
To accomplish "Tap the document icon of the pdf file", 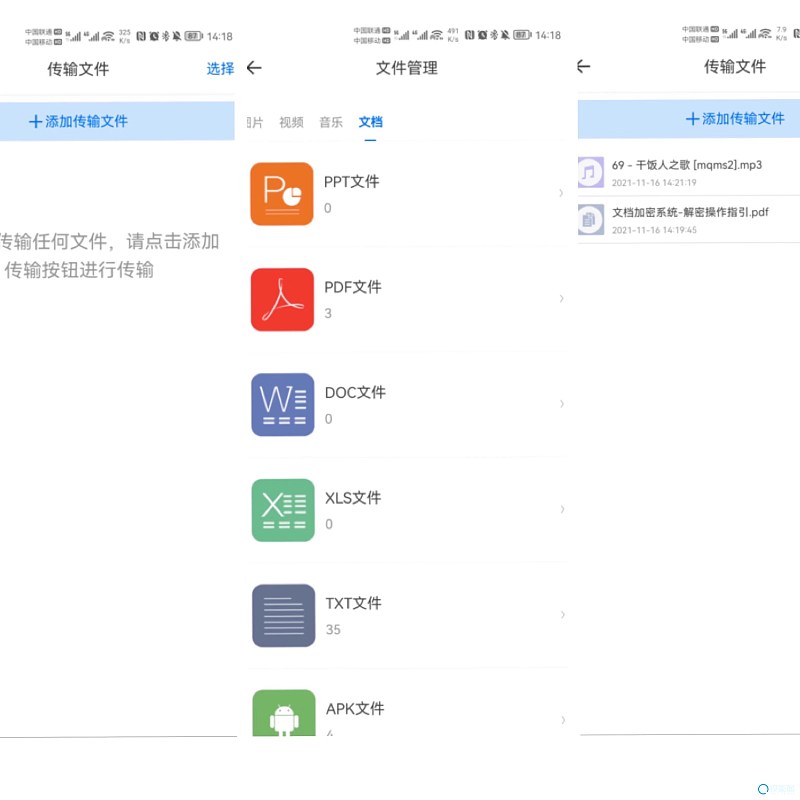I will 590,219.
